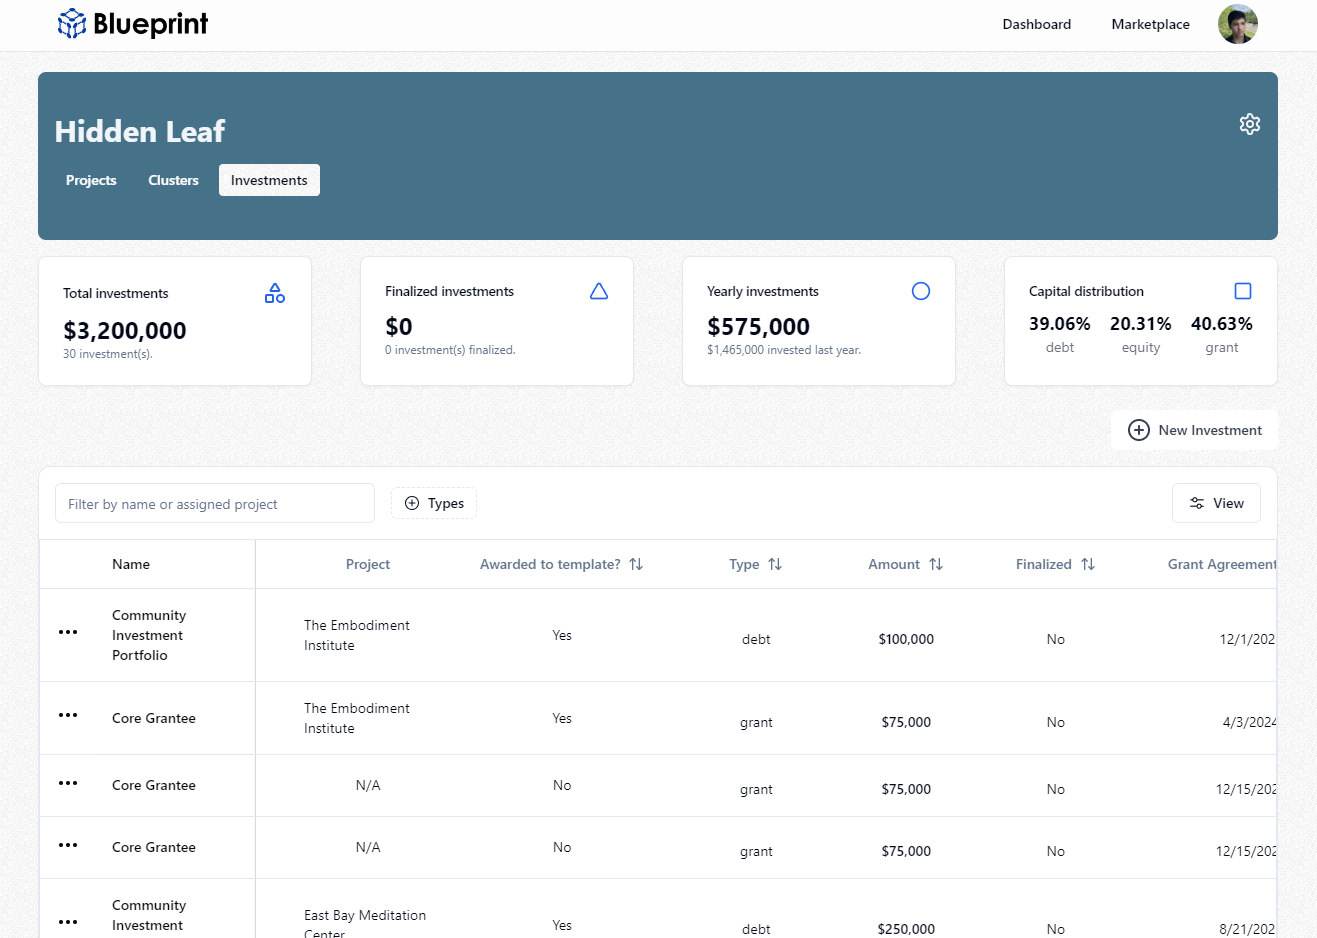Image resolution: width=1317 pixels, height=938 pixels.
Task: Click the $3,200,000 total investments value
Action: tap(125, 330)
